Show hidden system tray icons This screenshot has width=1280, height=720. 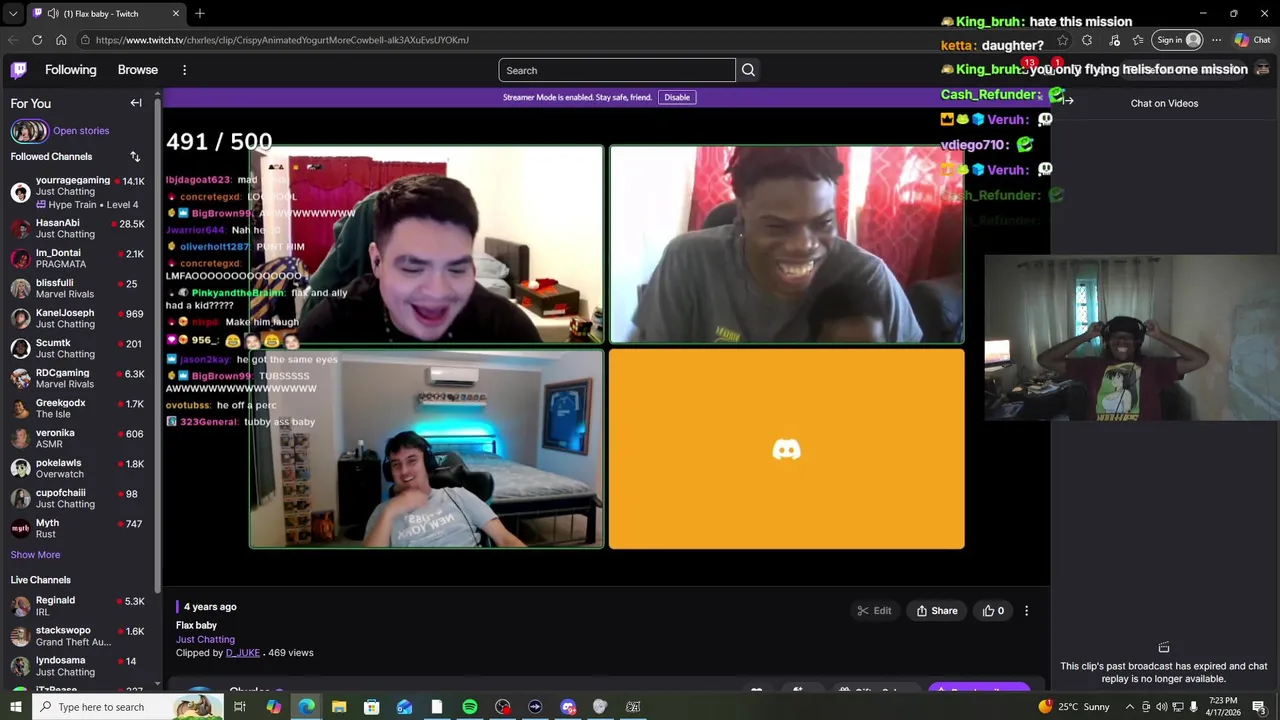1130,707
